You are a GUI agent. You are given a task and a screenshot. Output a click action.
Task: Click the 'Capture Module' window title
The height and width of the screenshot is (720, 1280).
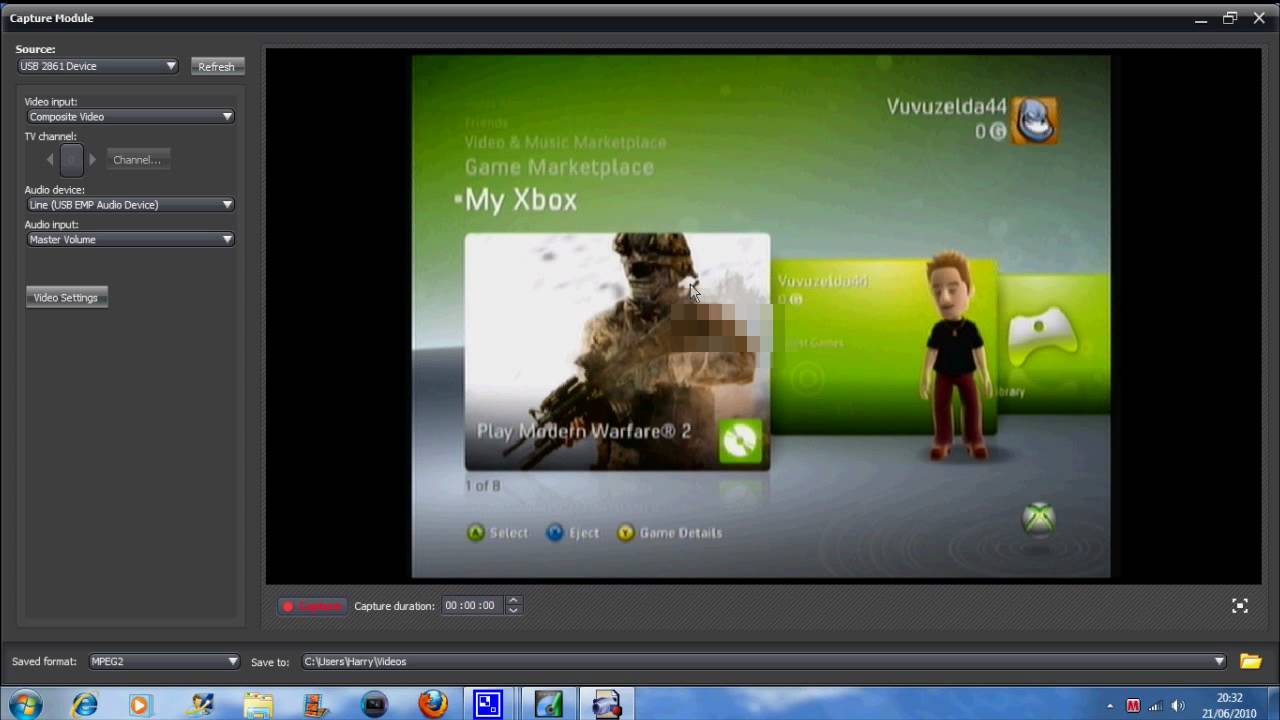(51, 18)
